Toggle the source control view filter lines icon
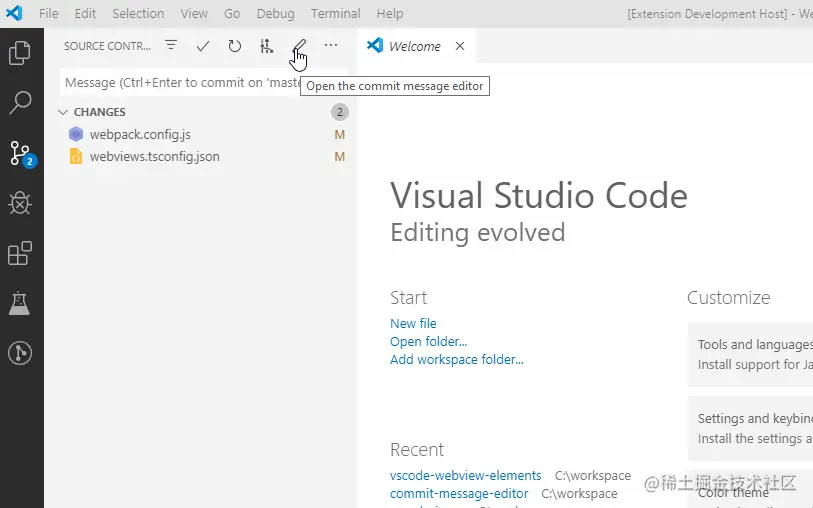The image size is (813, 508). click(x=171, y=46)
